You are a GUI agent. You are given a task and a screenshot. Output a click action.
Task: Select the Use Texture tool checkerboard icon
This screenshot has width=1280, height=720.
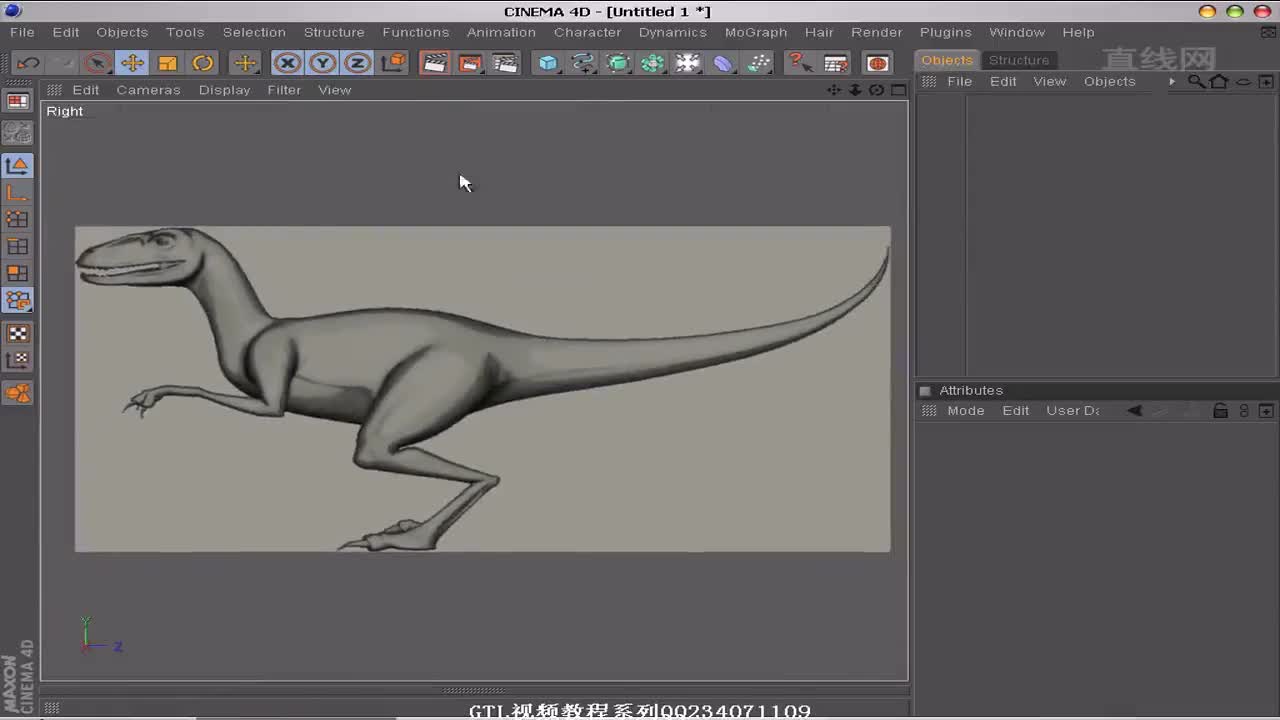click(18, 333)
